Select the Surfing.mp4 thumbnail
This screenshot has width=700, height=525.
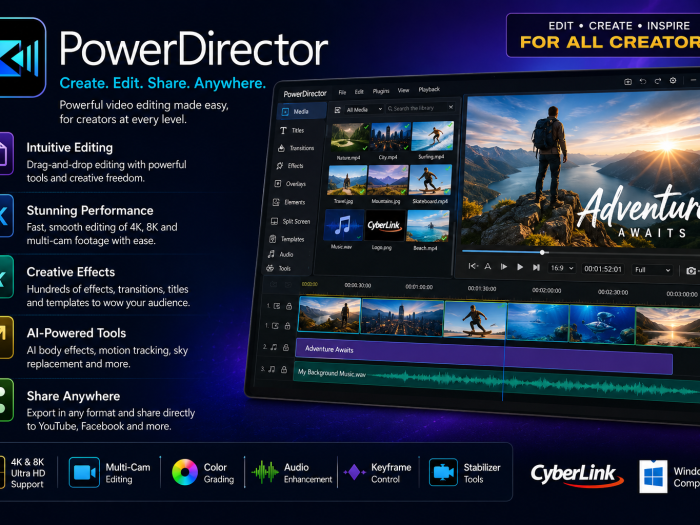(432, 136)
